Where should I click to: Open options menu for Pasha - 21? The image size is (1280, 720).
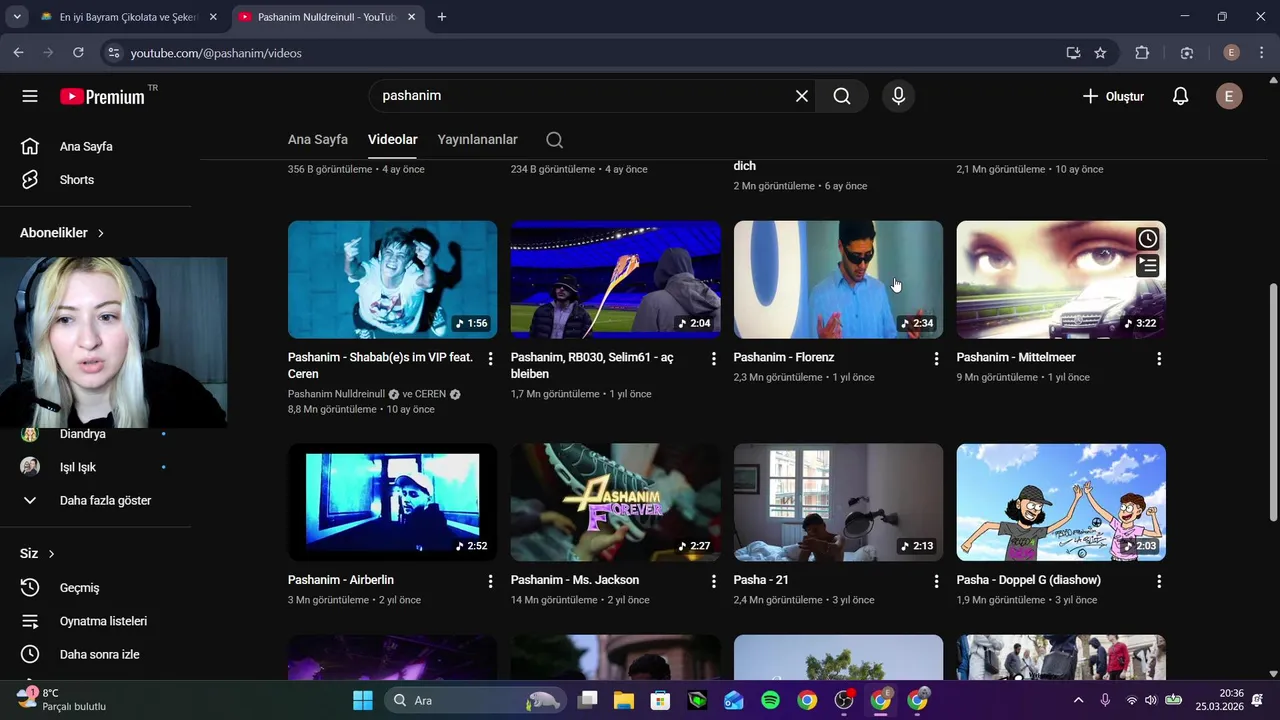point(936,581)
